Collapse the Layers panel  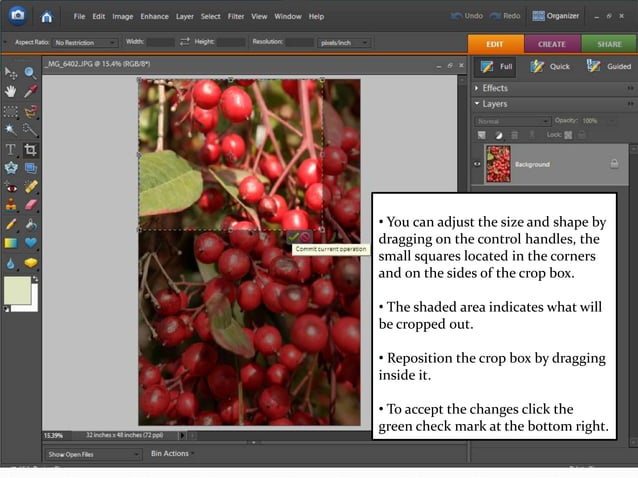pyautogui.click(x=477, y=103)
